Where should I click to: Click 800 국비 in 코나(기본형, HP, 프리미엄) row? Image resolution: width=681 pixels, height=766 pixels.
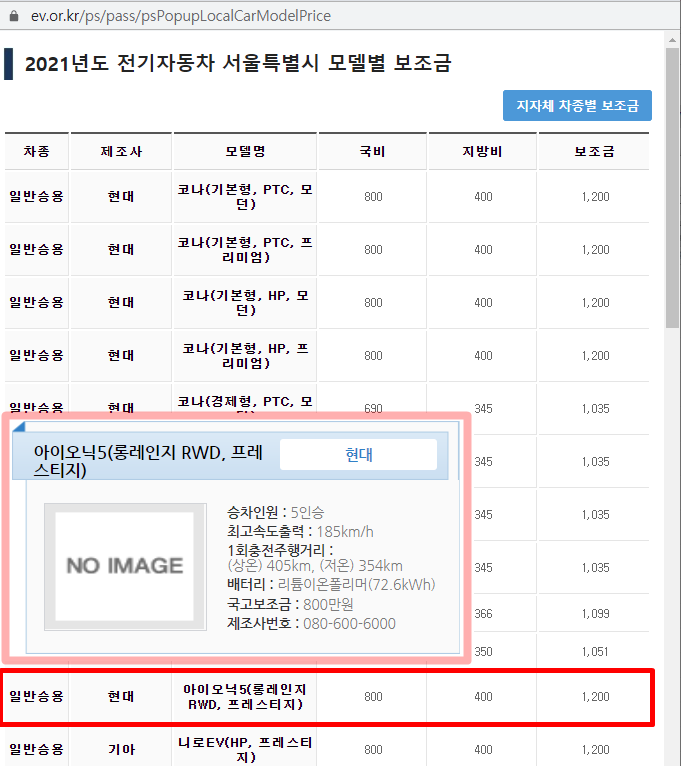click(x=373, y=356)
